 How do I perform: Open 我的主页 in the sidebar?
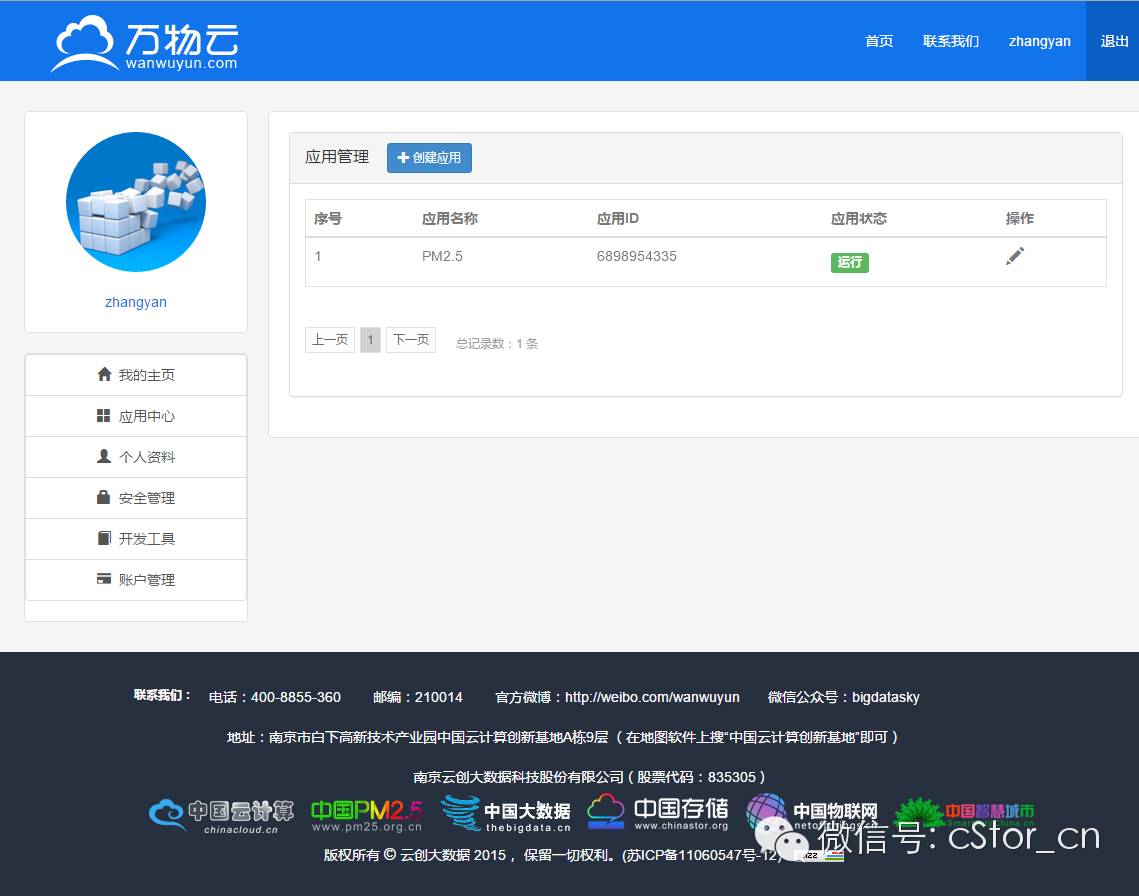coord(136,375)
